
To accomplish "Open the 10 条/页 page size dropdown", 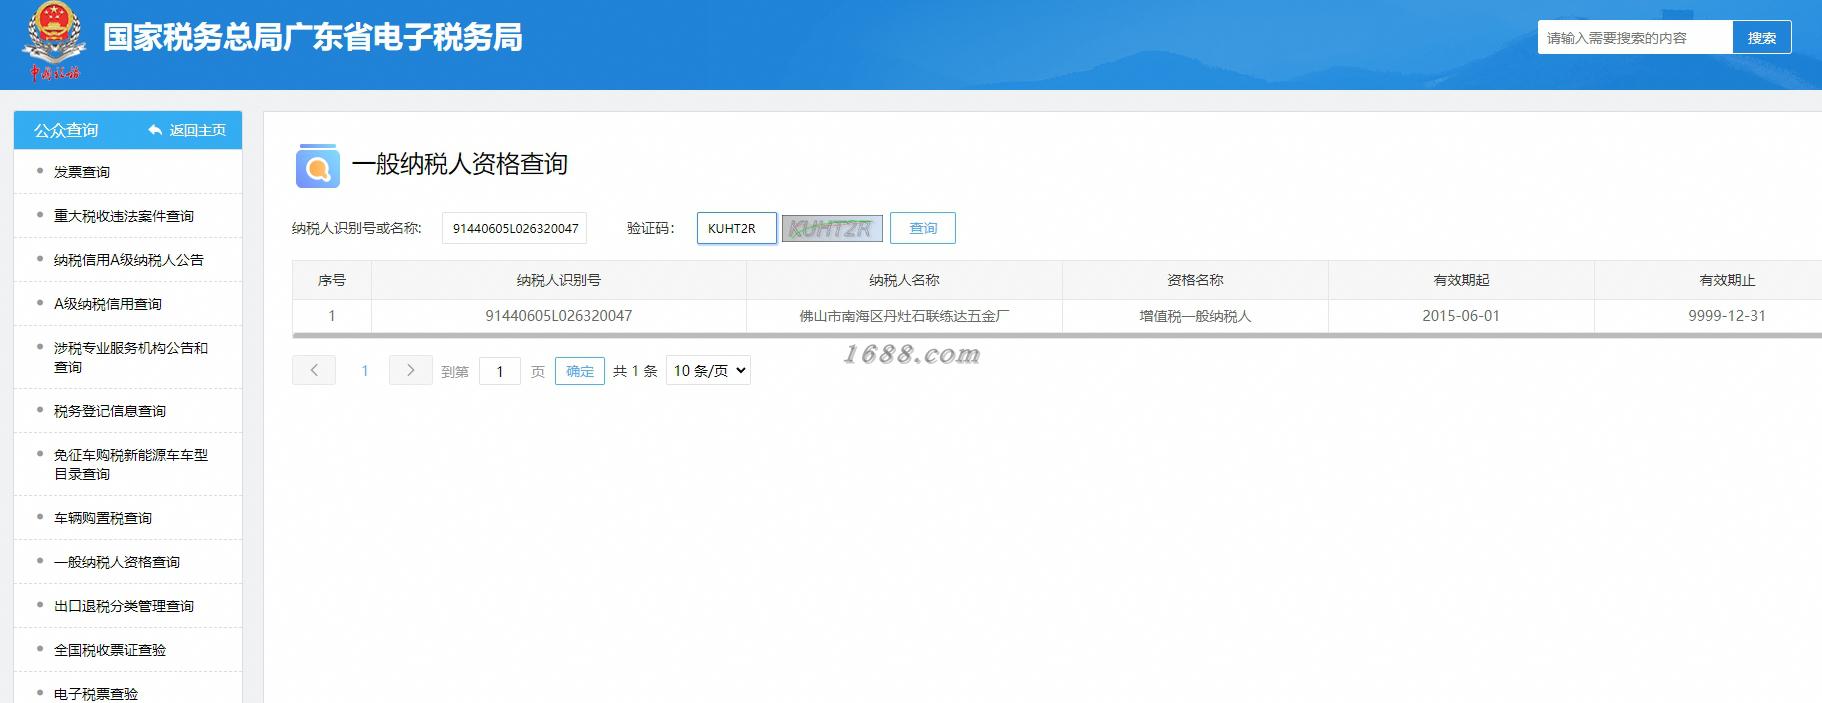I will click(x=708, y=370).
